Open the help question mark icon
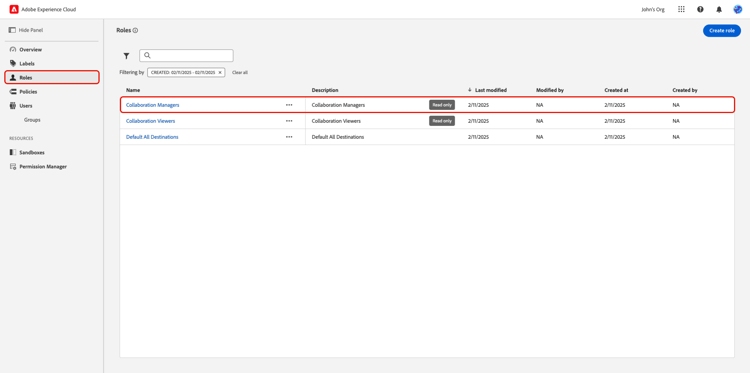Viewport: 750px width, 373px height. pyautogui.click(x=700, y=9)
